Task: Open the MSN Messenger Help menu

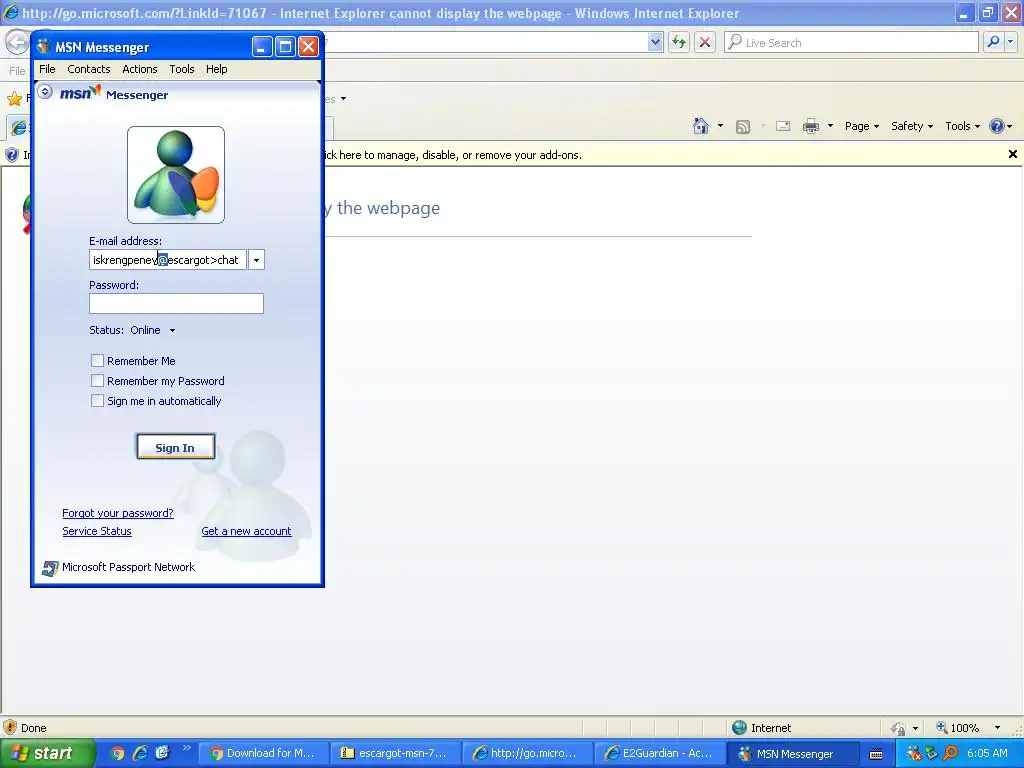Action: (216, 69)
